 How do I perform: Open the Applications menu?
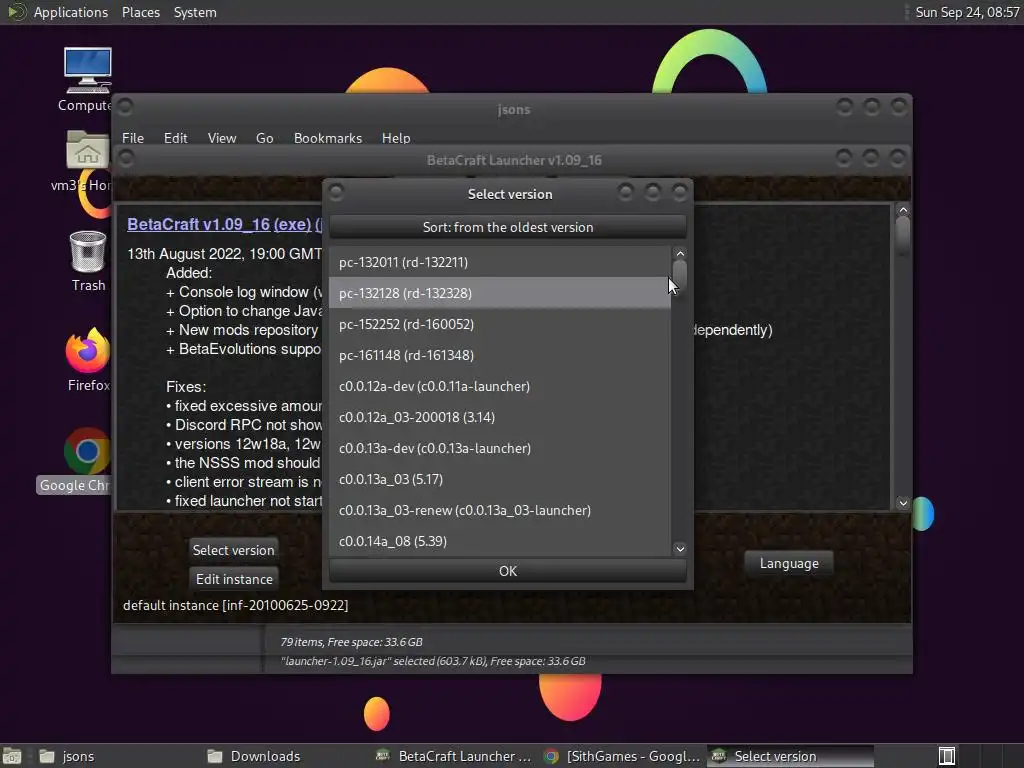click(71, 12)
